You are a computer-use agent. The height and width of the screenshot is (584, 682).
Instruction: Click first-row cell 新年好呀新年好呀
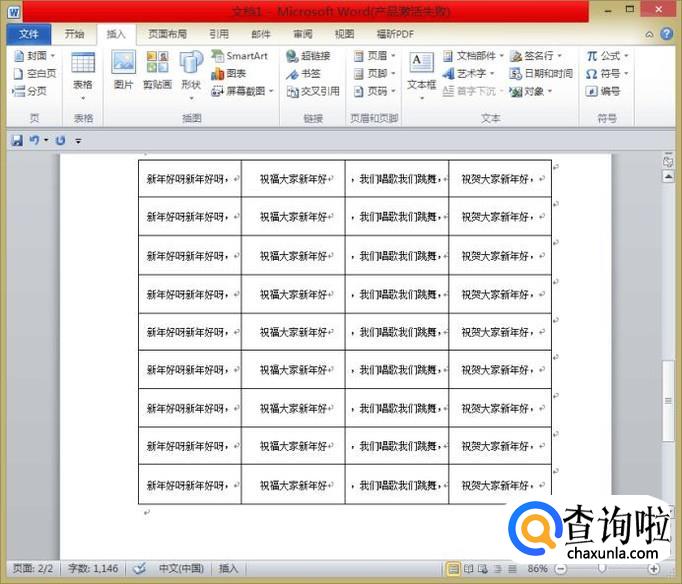click(188, 179)
